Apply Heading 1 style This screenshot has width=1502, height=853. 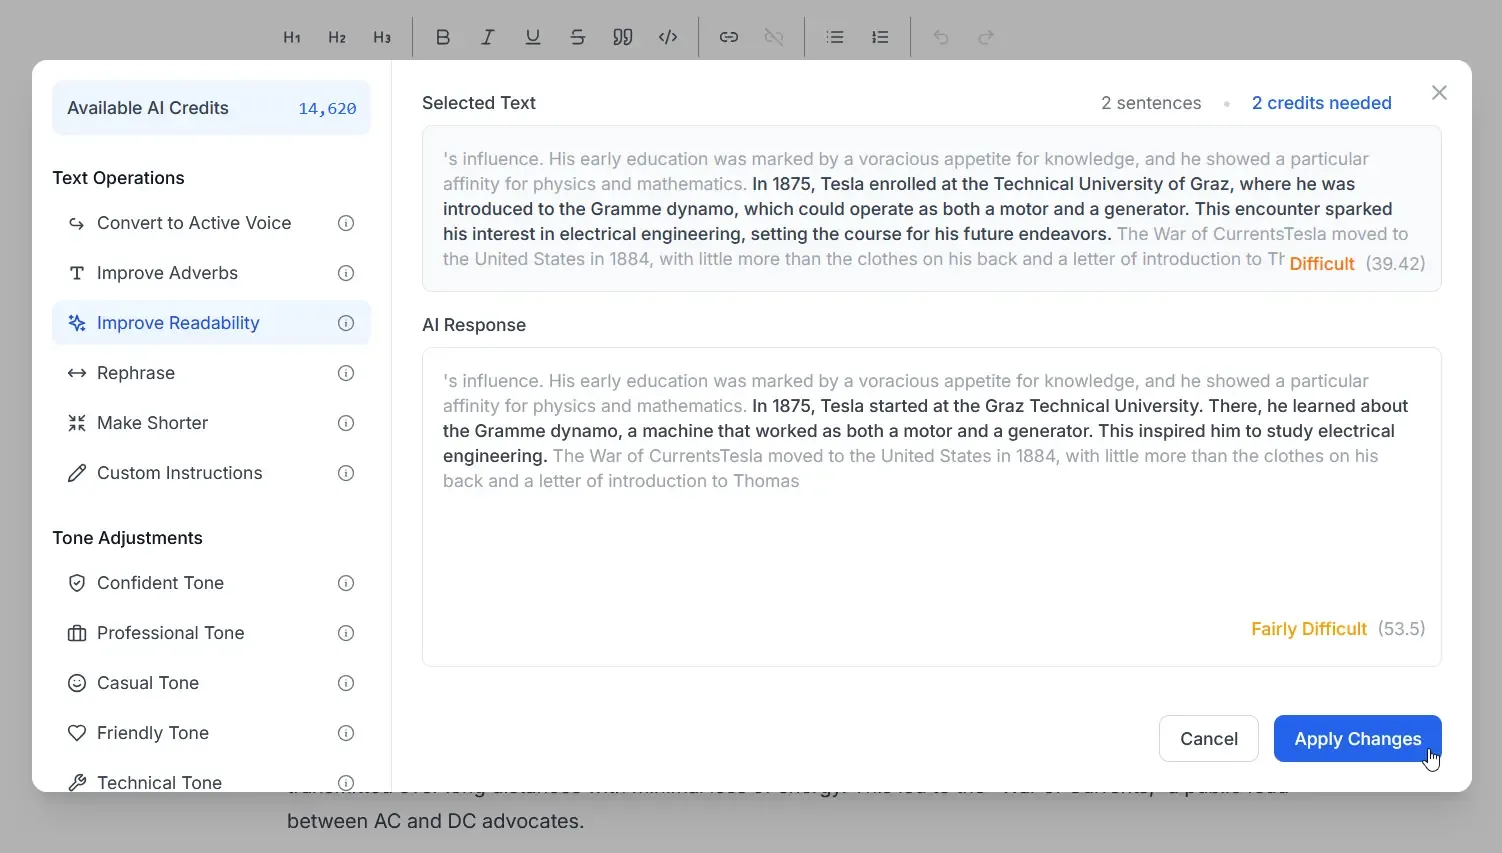click(292, 37)
